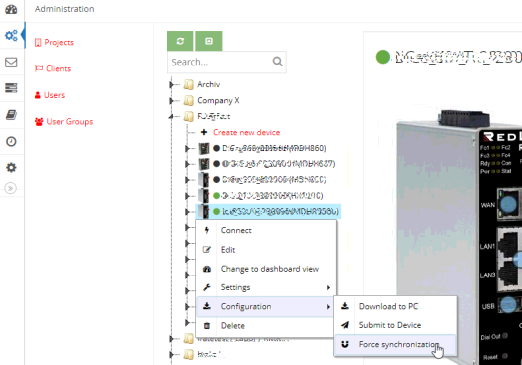Image resolution: width=522 pixels, height=365 pixels.
Task: Select the server rack icon in sidebar
Action: 11,88
